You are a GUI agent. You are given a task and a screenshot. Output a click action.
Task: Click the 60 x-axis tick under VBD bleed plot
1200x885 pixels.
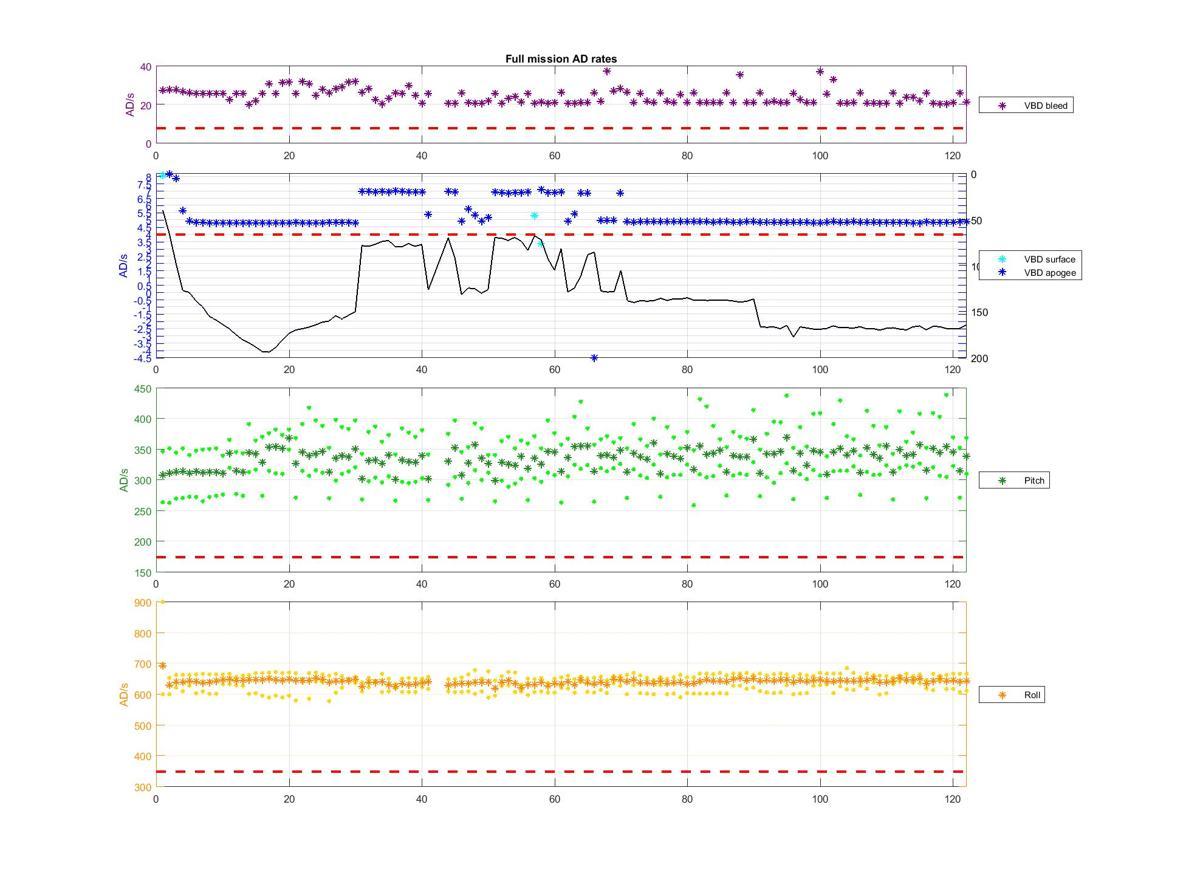(x=554, y=157)
